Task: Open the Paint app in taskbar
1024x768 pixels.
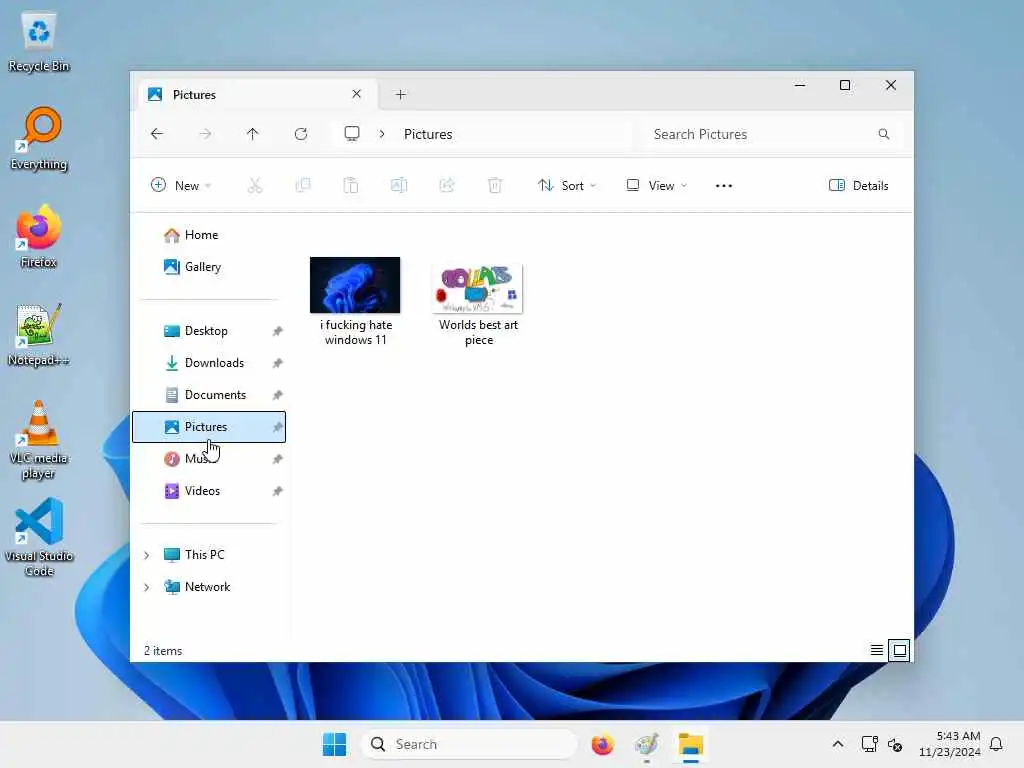Action: click(647, 744)
